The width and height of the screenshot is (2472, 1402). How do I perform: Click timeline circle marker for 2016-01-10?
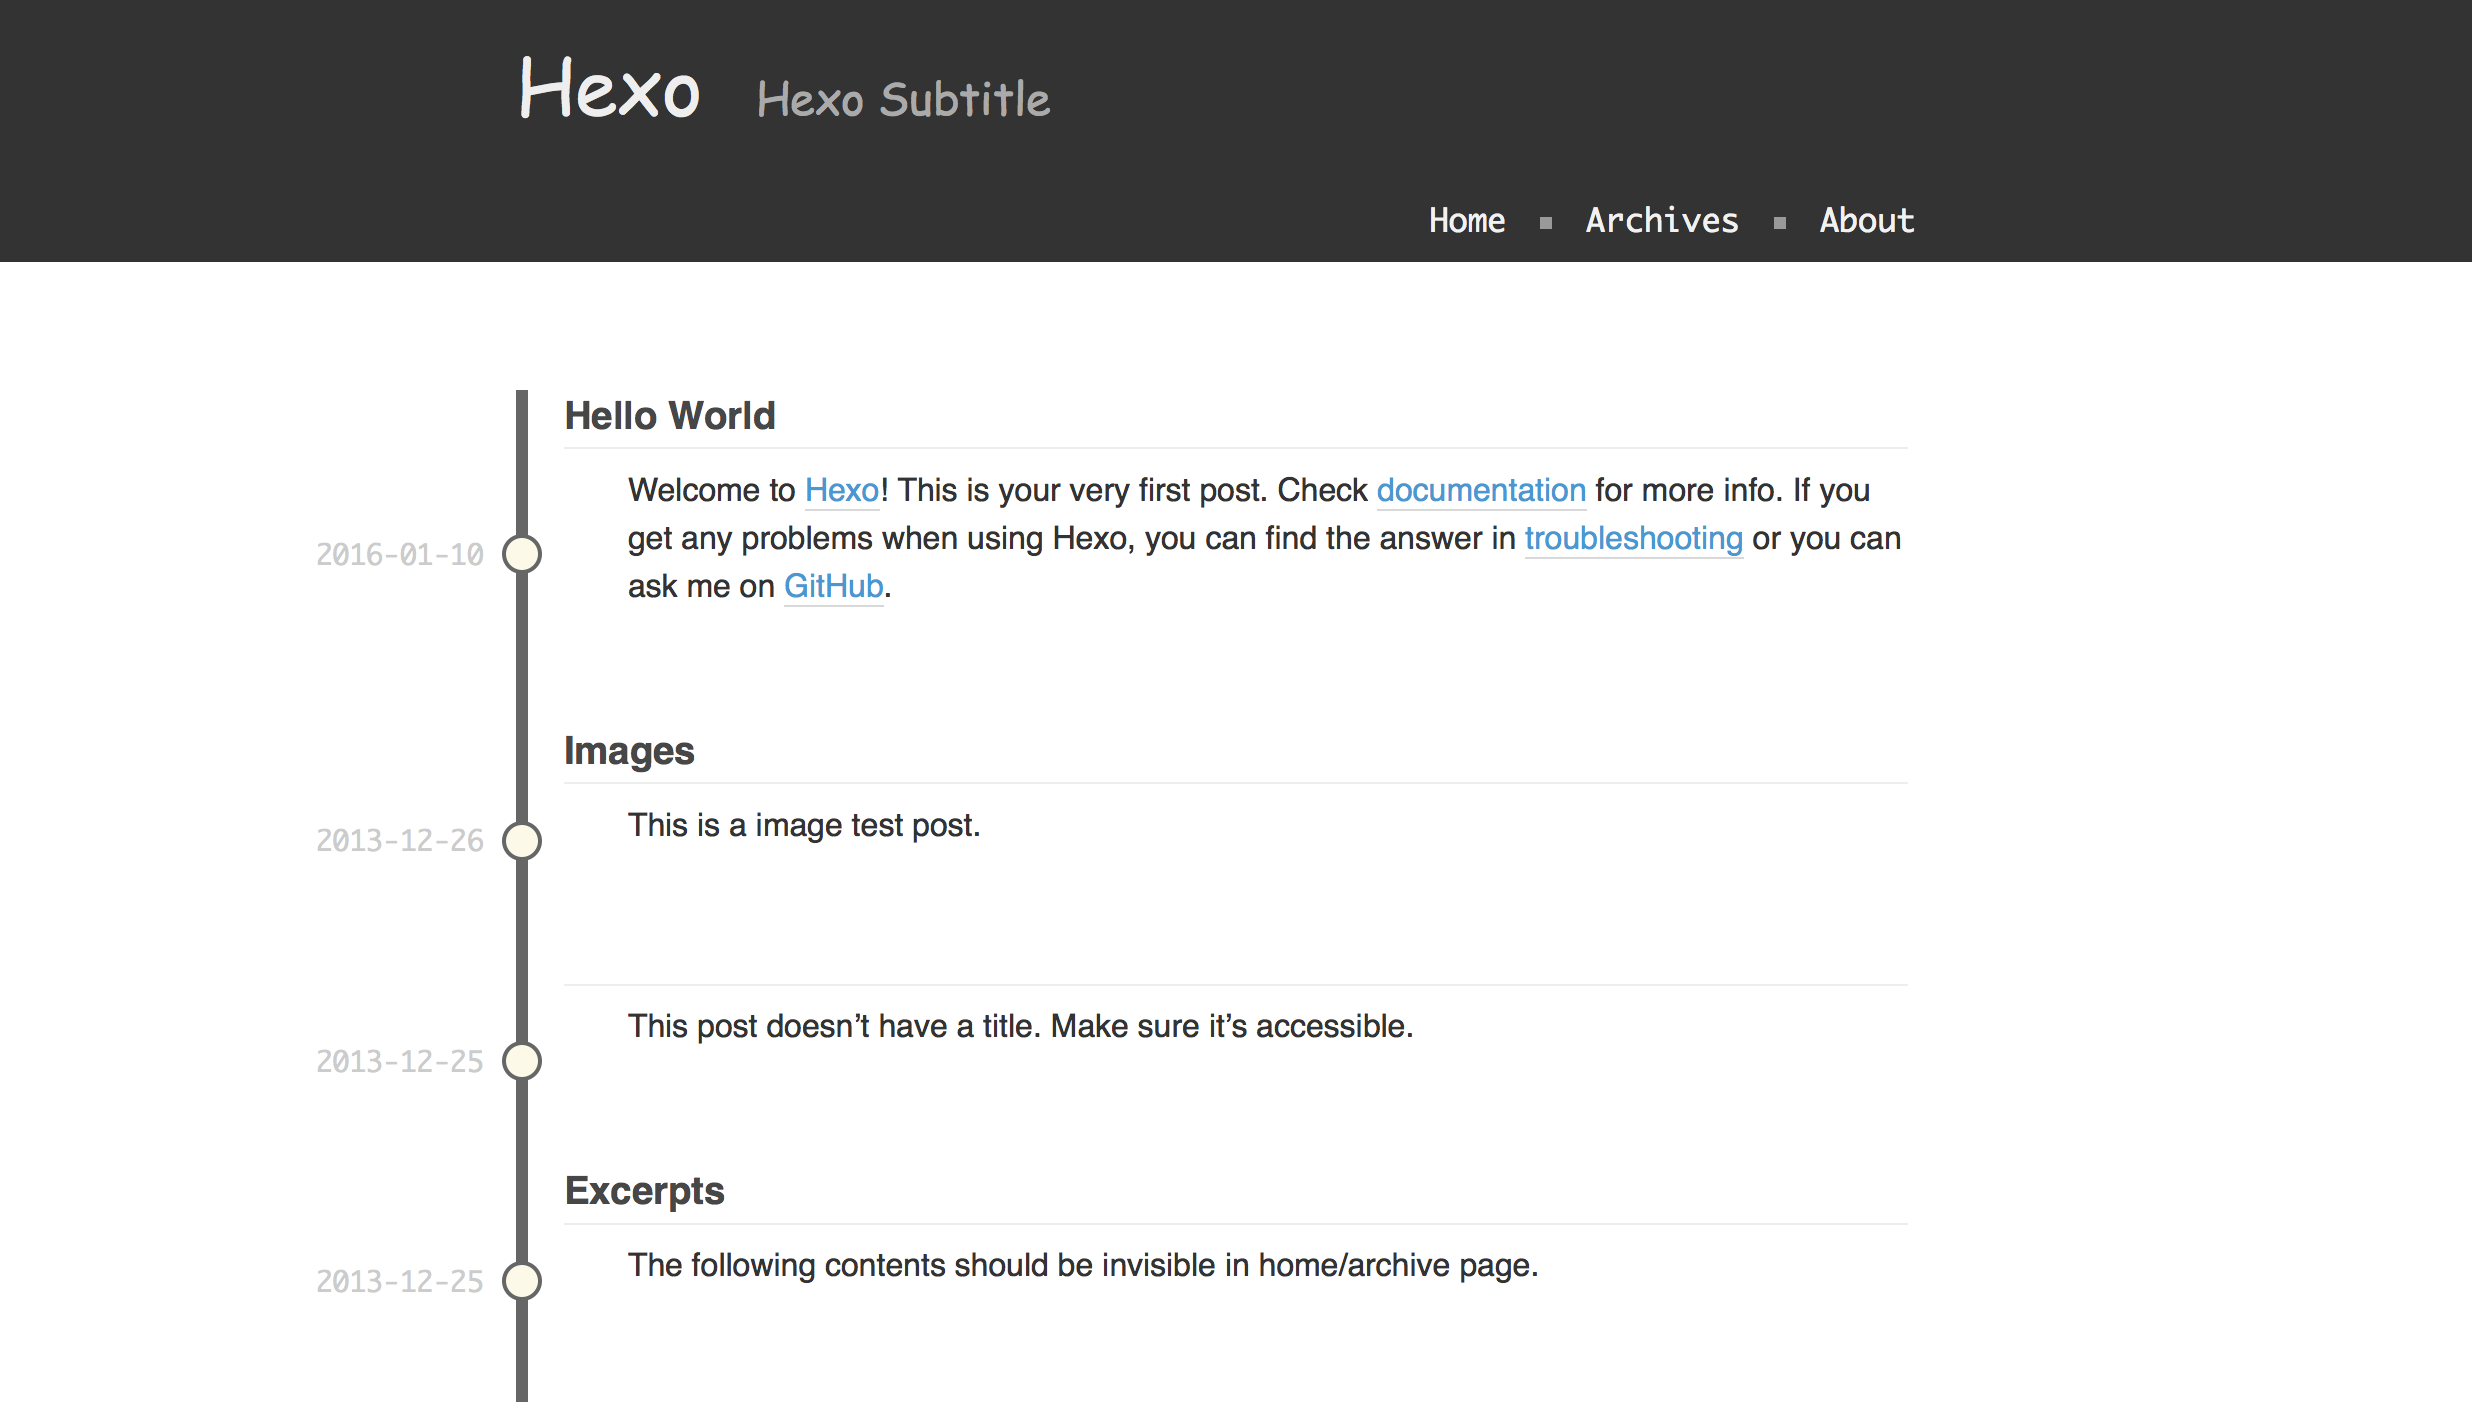522,554
